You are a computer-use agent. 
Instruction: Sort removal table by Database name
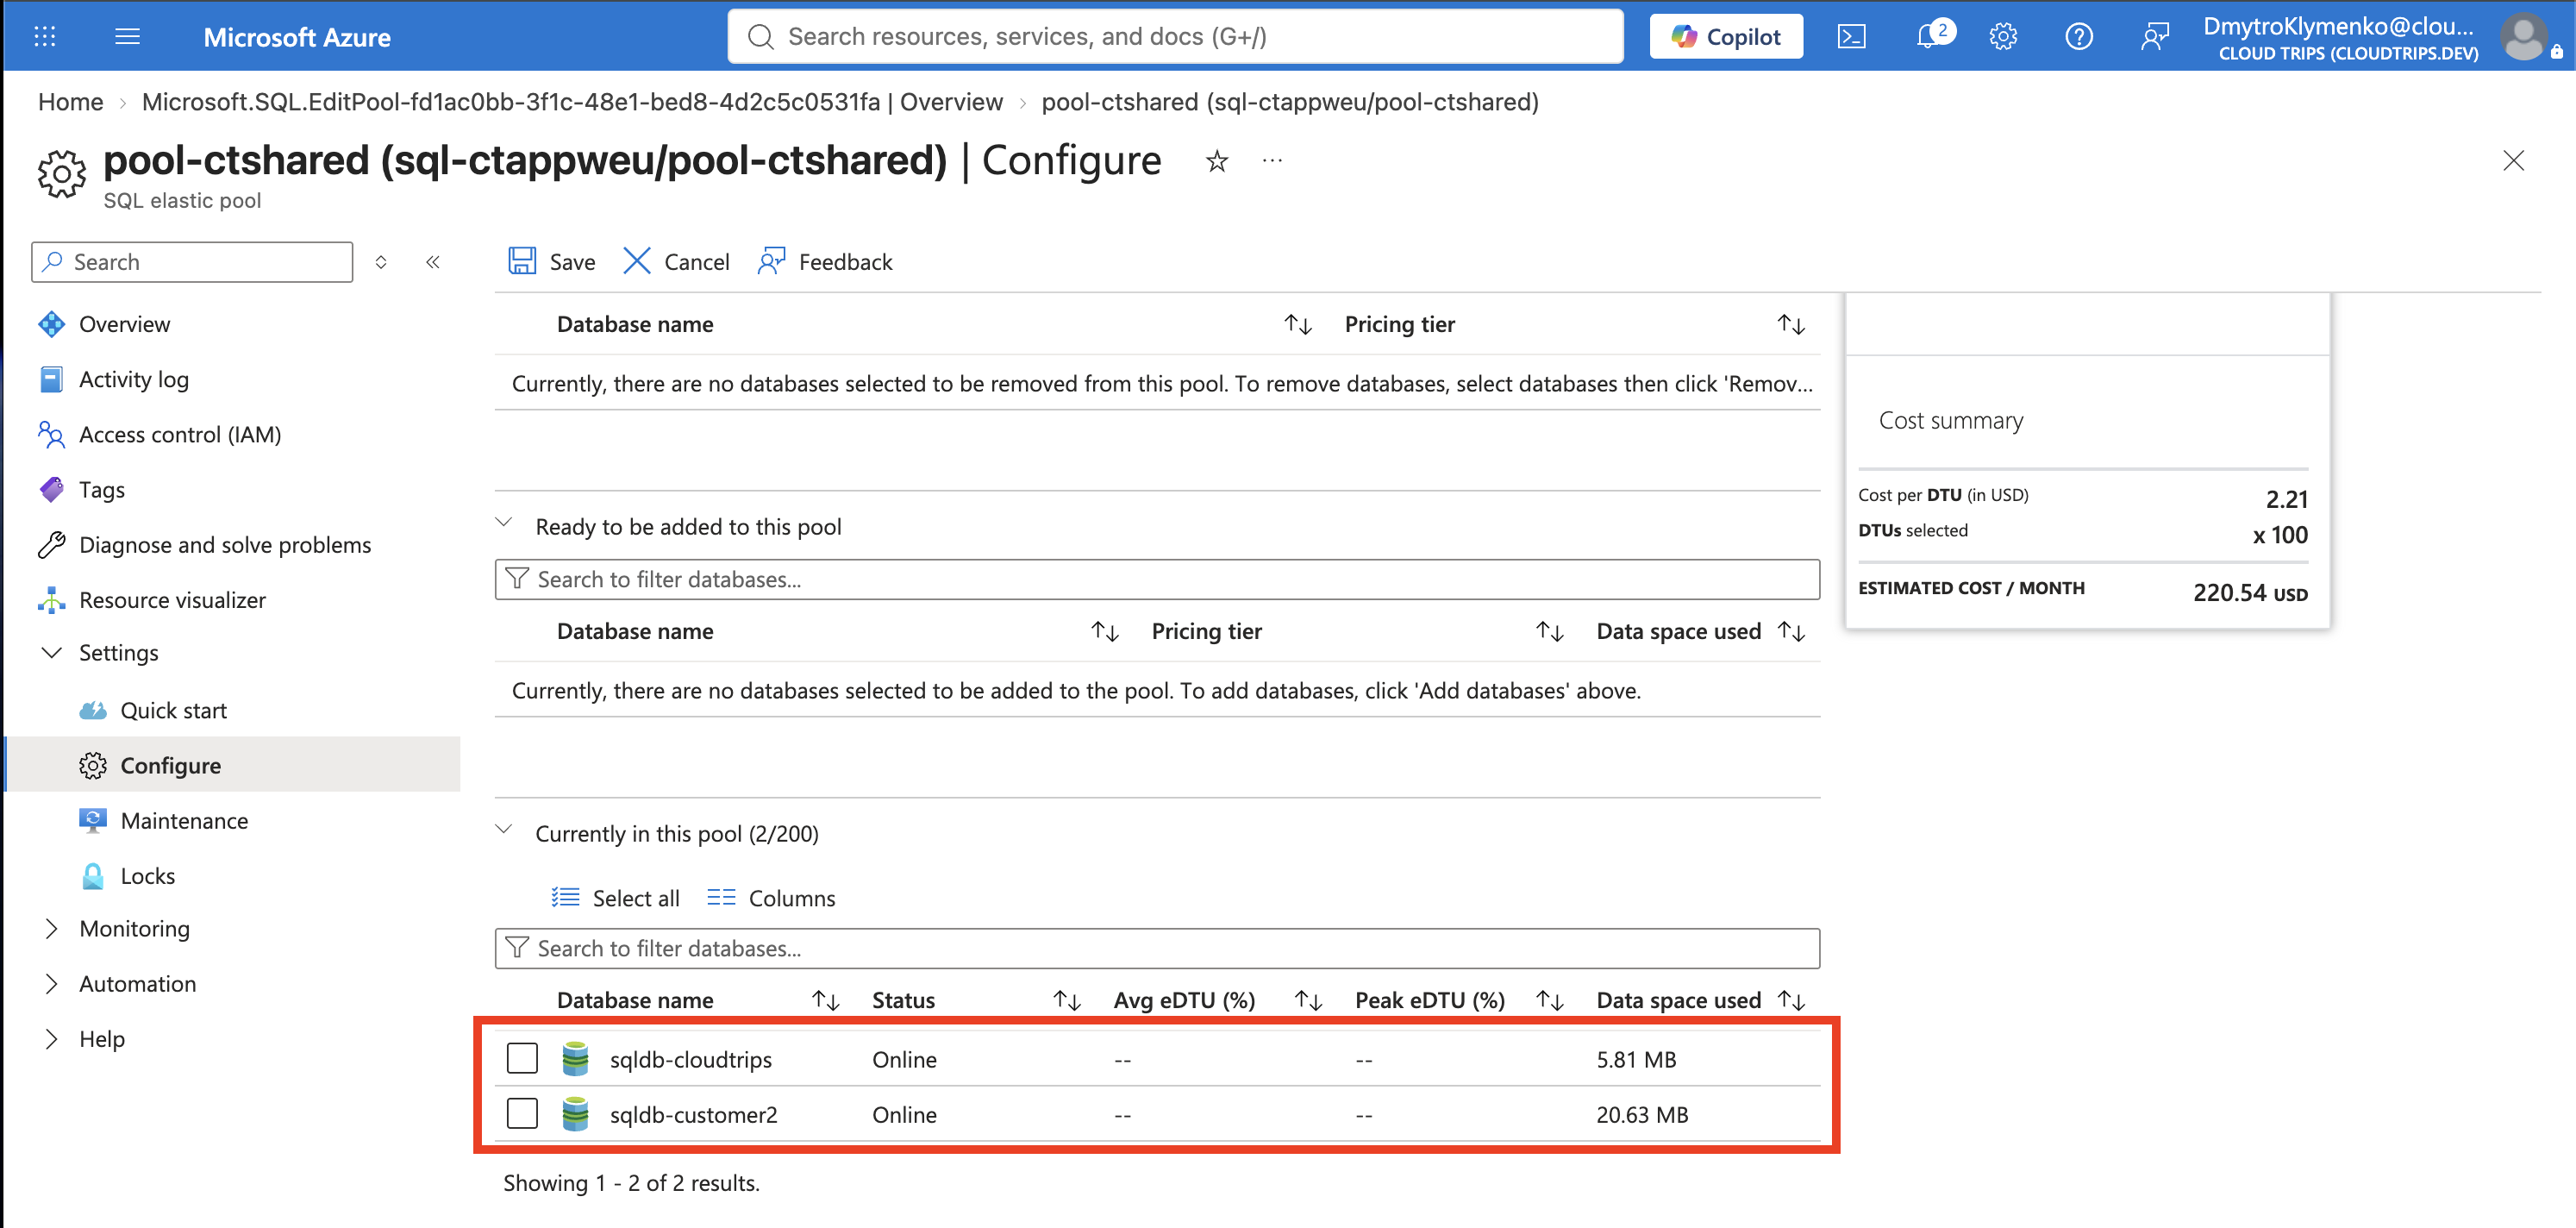1298,324
